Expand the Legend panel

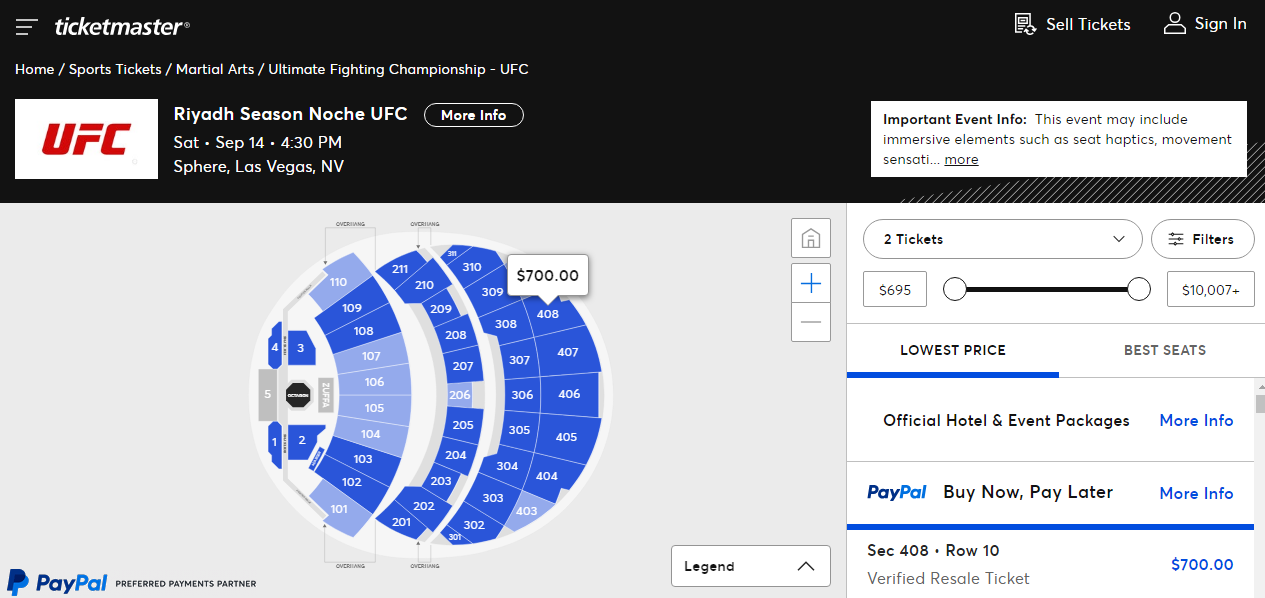coord(750,566)
